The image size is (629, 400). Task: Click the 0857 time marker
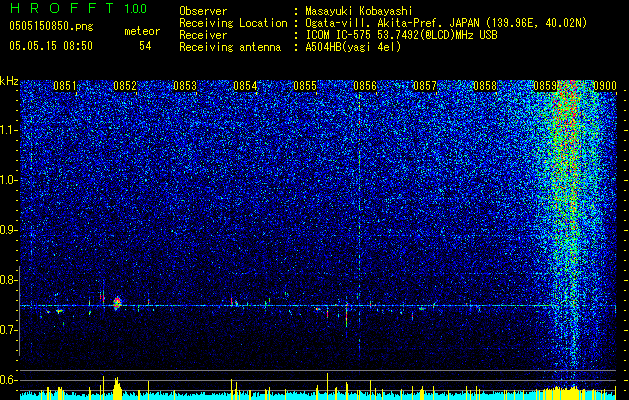[x=425, y=86]
